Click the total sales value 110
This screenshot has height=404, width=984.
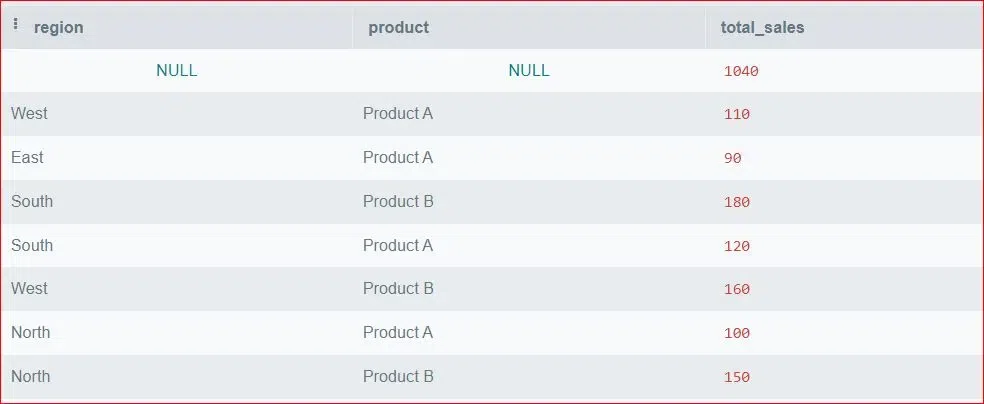pyautogui.click(x=736, y=114)
